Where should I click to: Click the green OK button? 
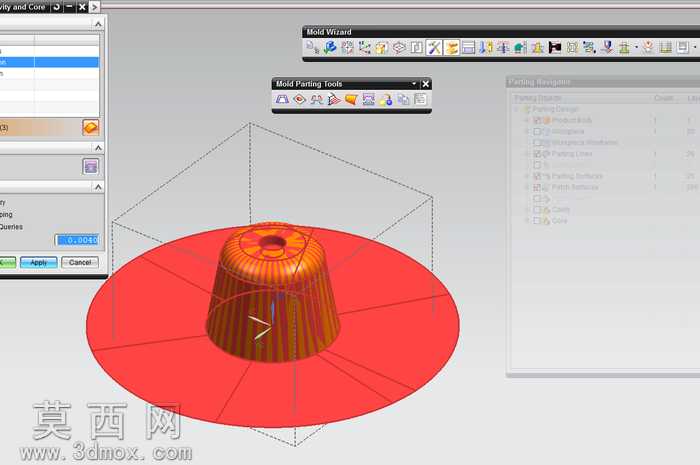(8, 262)
